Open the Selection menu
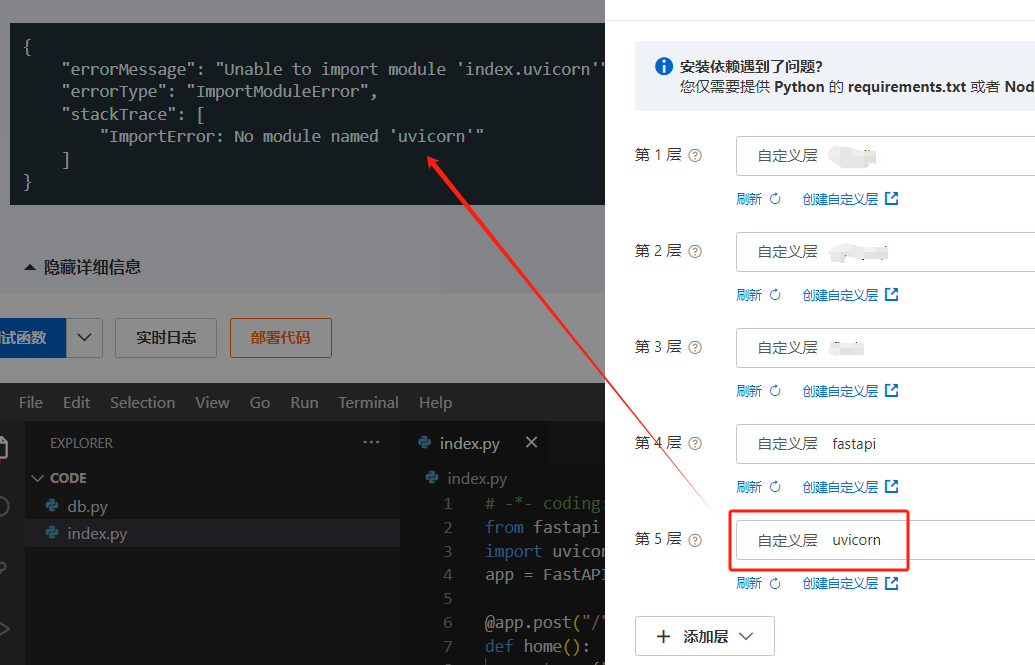 tap(143, 402)
